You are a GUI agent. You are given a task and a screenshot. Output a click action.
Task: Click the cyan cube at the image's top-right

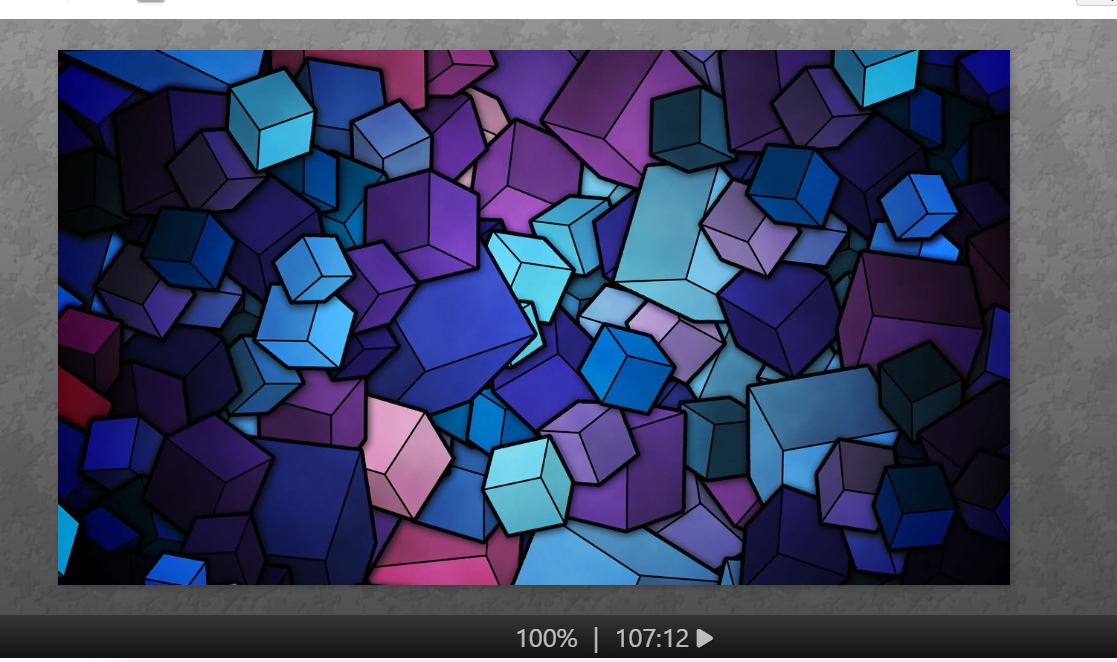tap(878, 72)
